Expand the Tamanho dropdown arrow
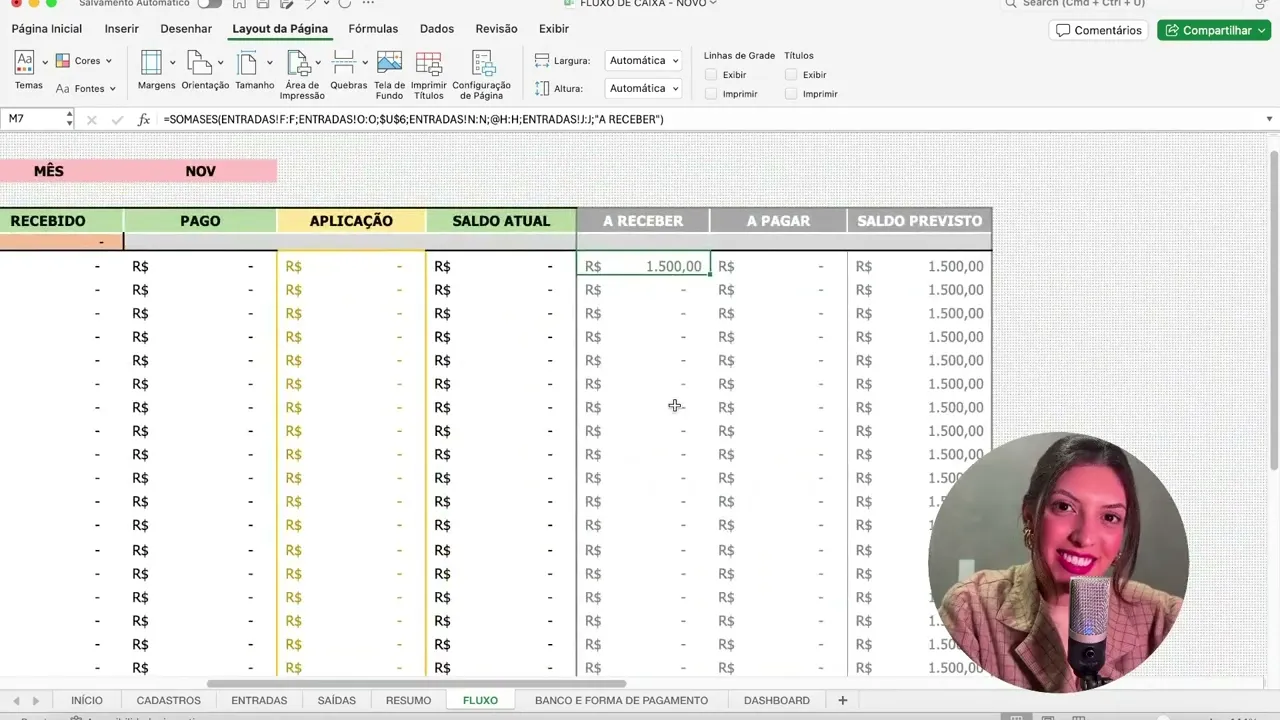This screenshot has height=720, width=1280. (269, 62)
